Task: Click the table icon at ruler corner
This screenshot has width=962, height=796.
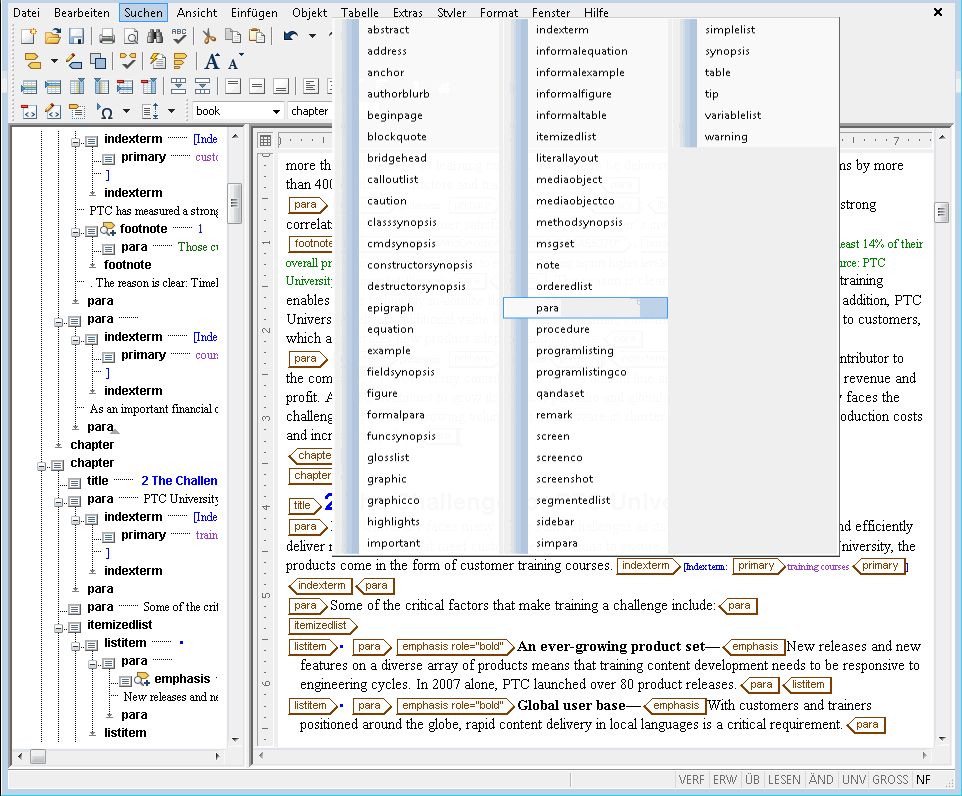Action: (265, 140)
